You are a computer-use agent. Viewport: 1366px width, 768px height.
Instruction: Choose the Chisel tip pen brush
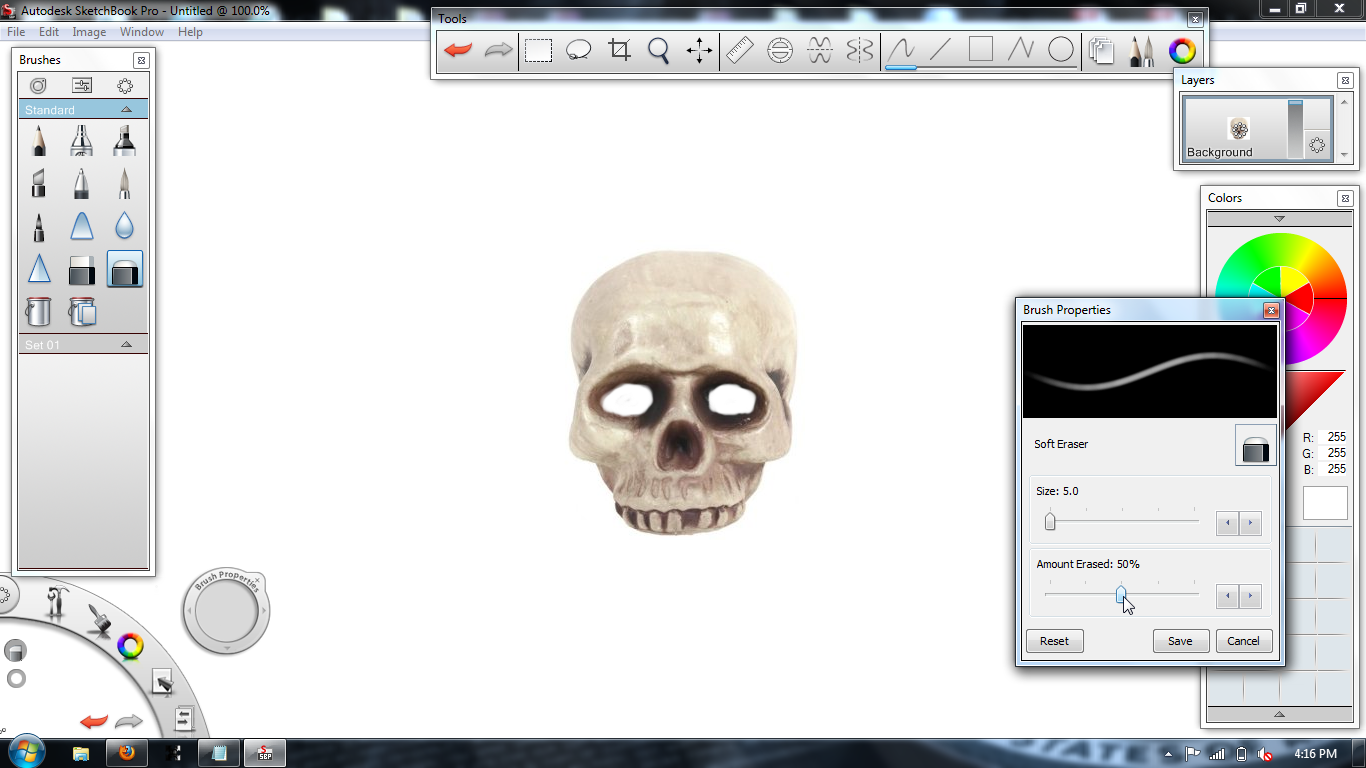point(39,183)
